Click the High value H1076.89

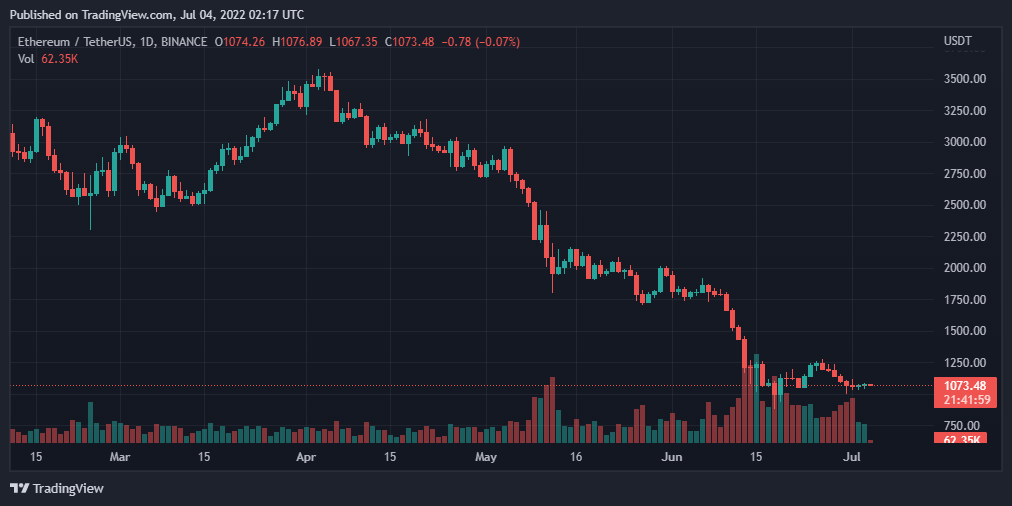click(x=297, y=42)
